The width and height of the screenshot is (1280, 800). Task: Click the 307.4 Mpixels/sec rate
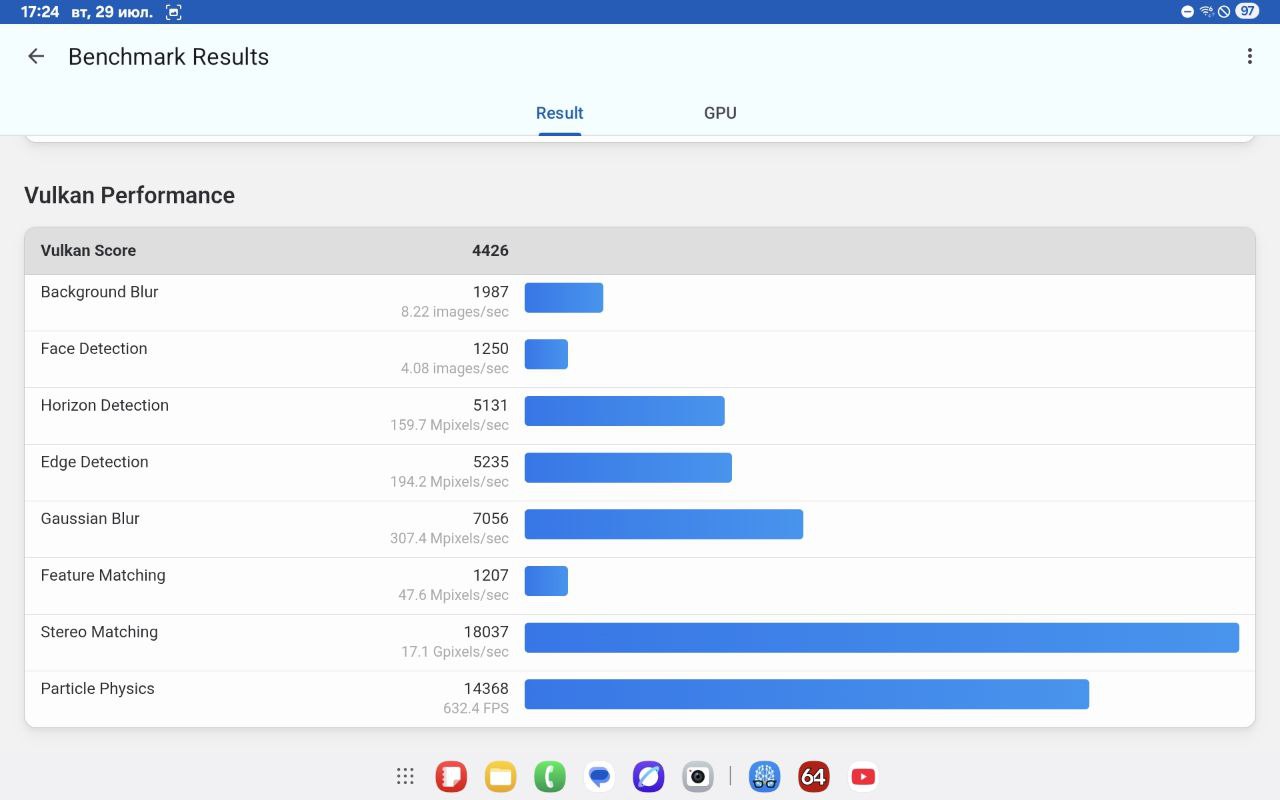[x=449, y=539]
